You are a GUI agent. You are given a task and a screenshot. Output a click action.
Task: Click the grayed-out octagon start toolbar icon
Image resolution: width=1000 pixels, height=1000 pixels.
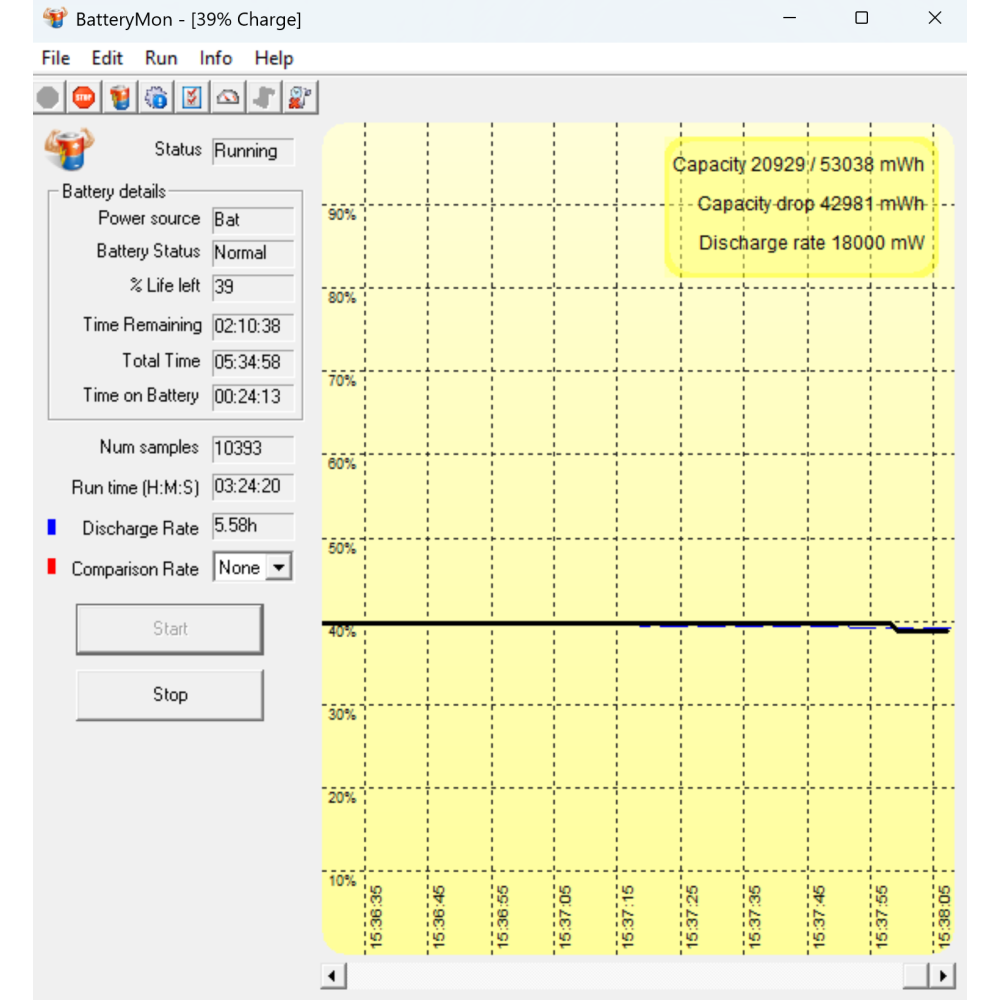point(48,97)
